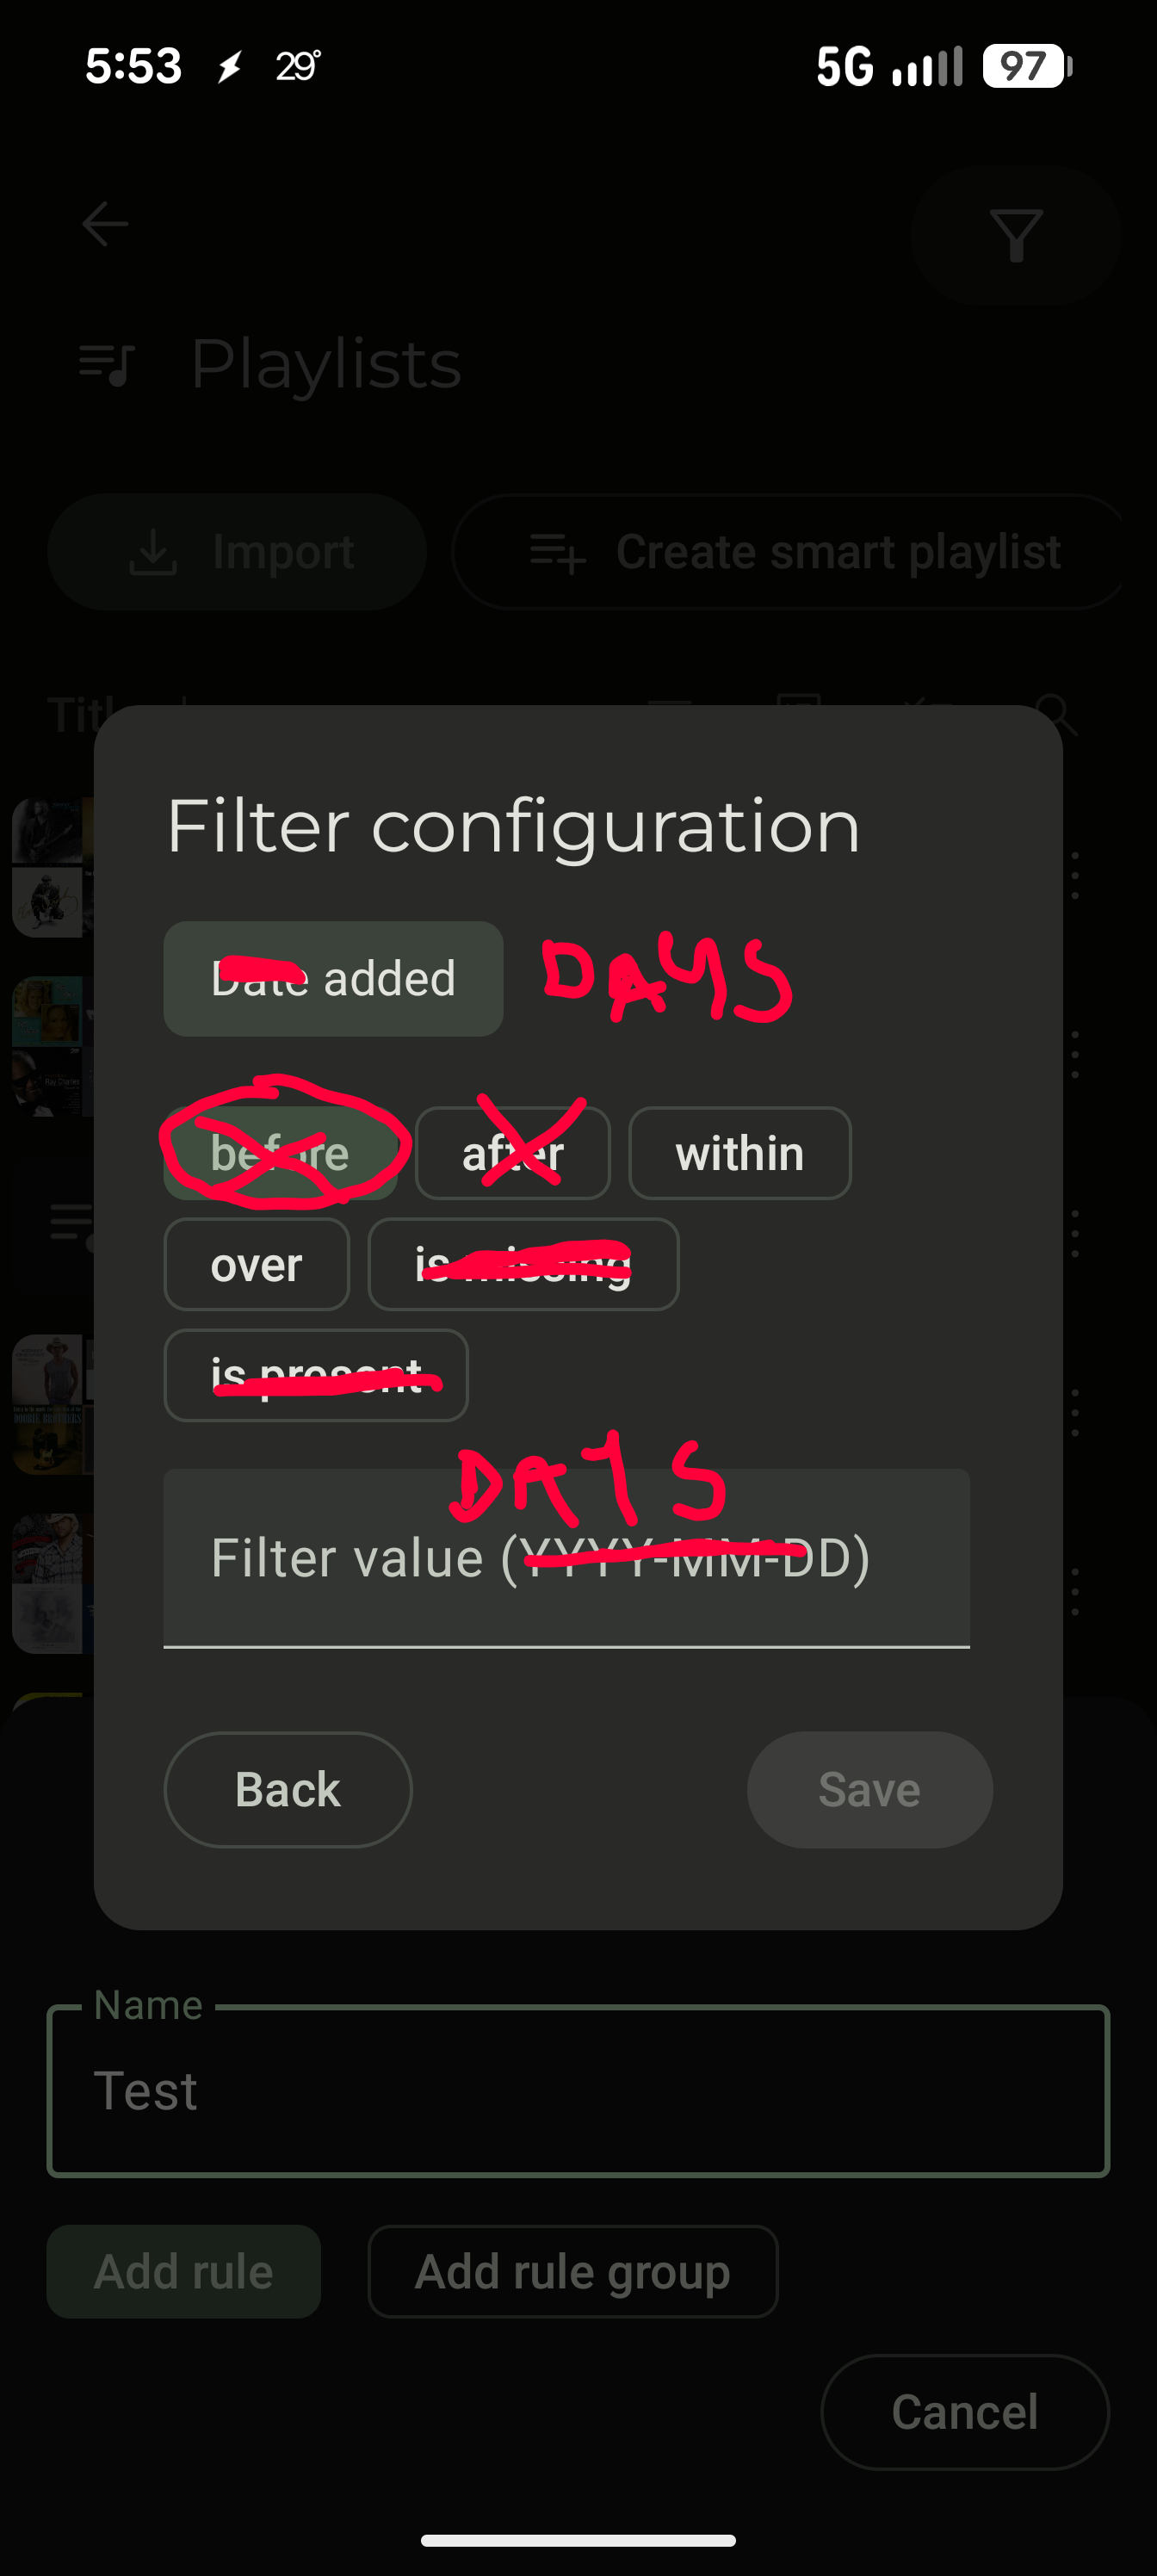The width and height of the screenshot is (1157, 2576).
Task: Select the "is present" chip
Action: [x=316, y=1375]
